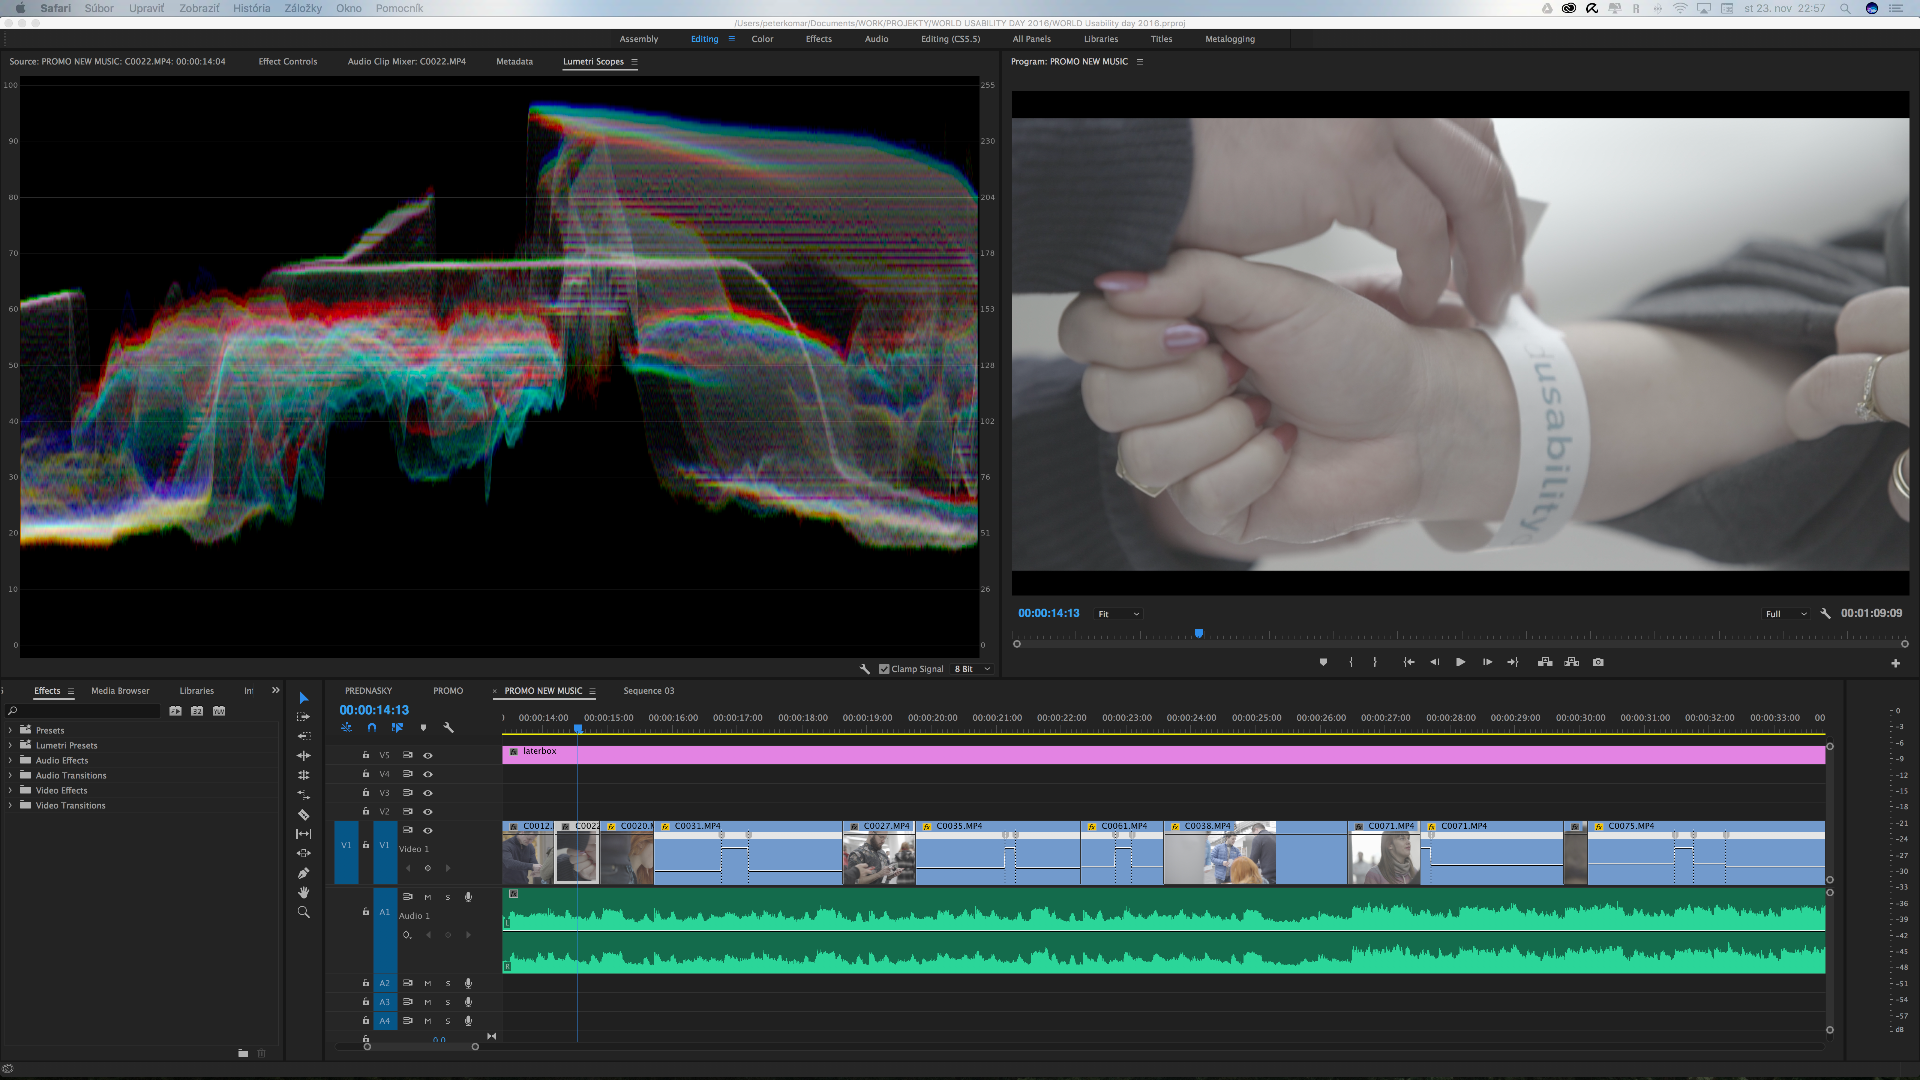Select the Pen tool

[x=304, y=873]
